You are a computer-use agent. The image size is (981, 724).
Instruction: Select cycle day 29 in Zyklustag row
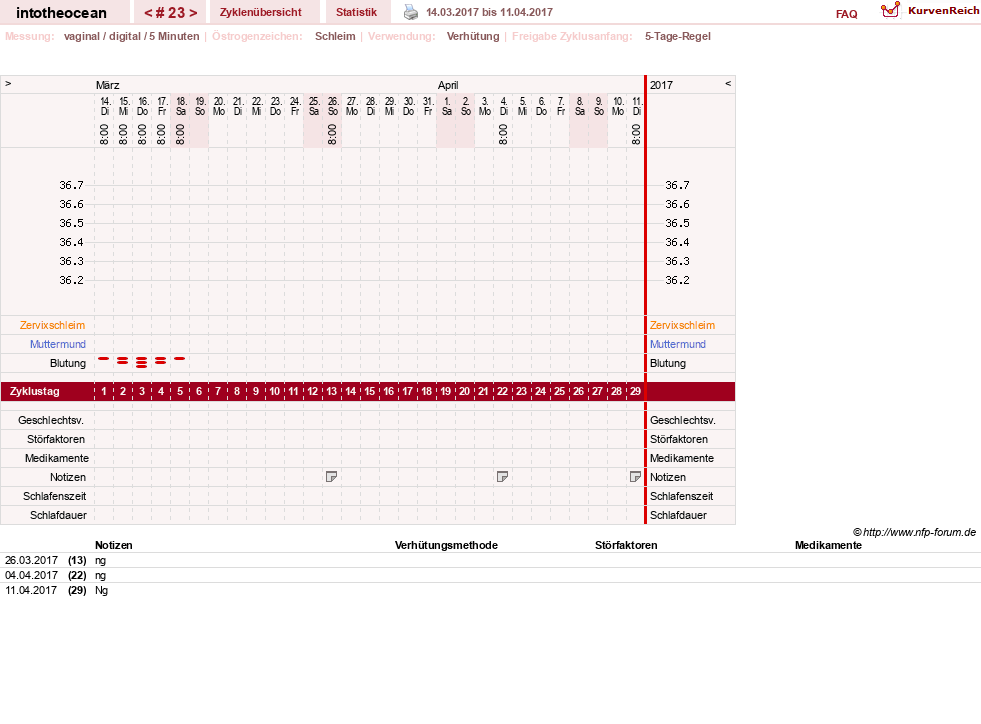pyautogui.click(x=635, y=391)
